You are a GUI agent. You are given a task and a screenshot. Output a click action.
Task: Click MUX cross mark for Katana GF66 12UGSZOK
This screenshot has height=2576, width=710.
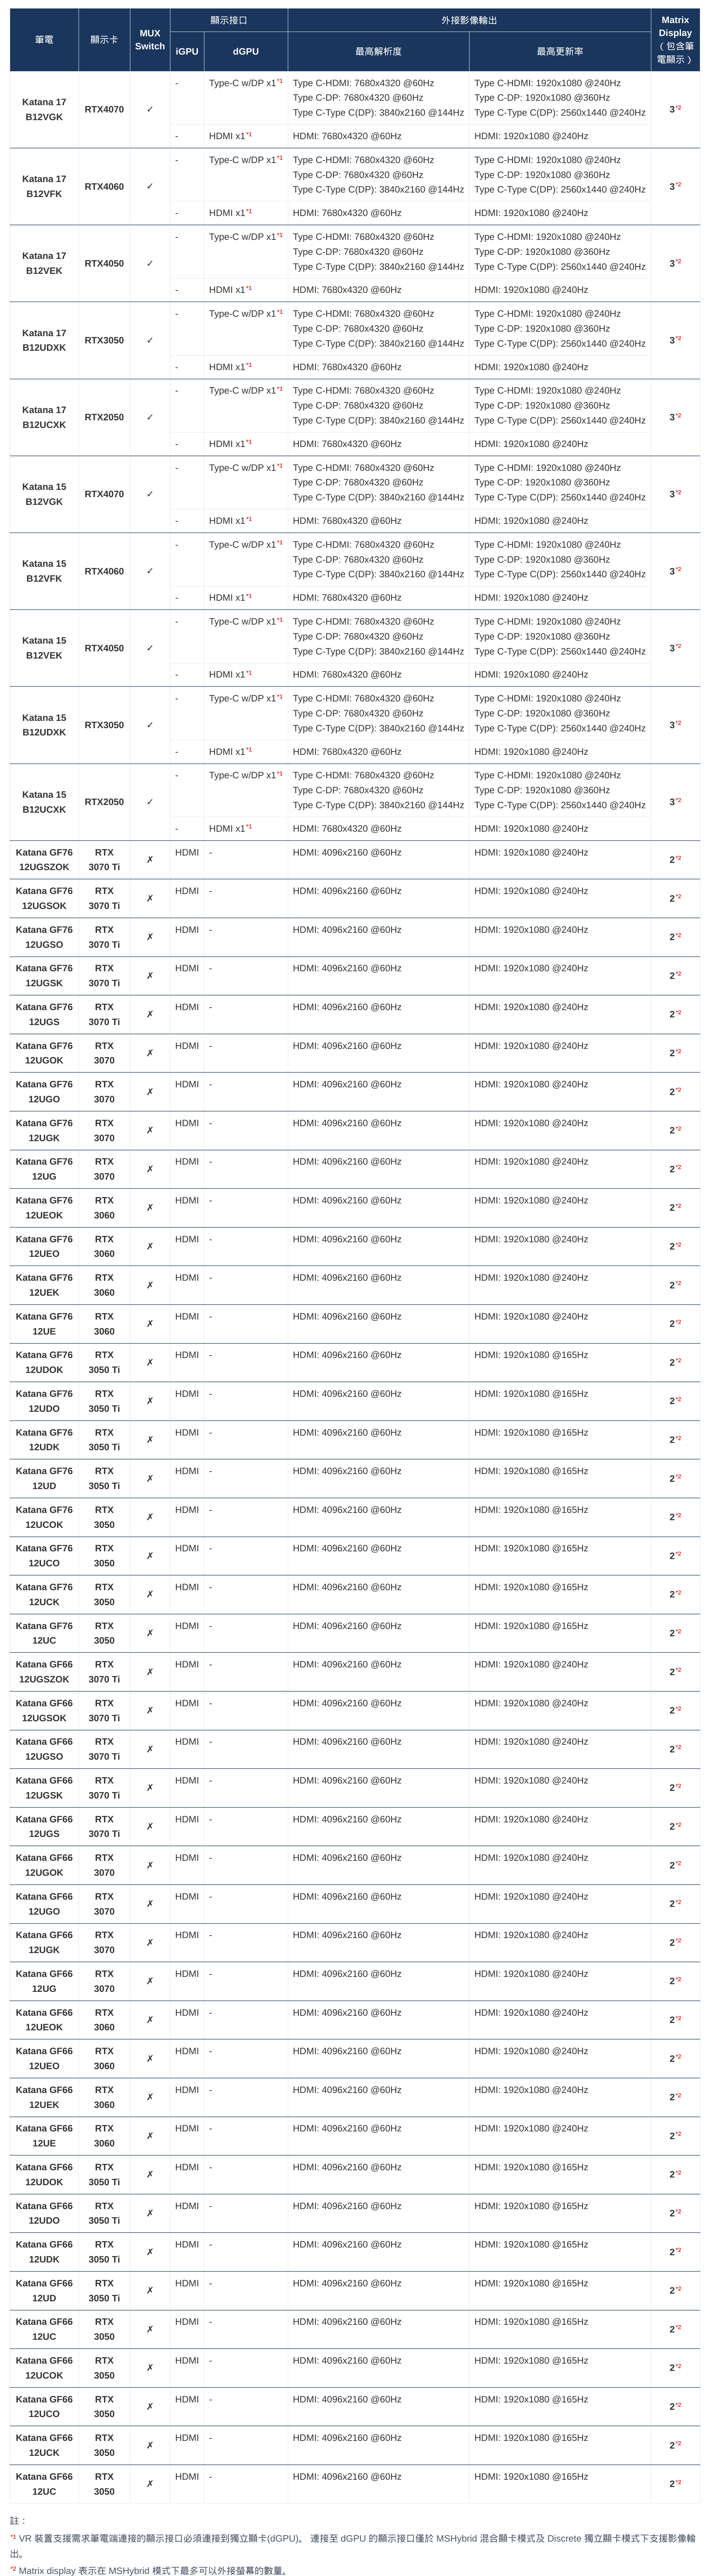[150, 1672]
